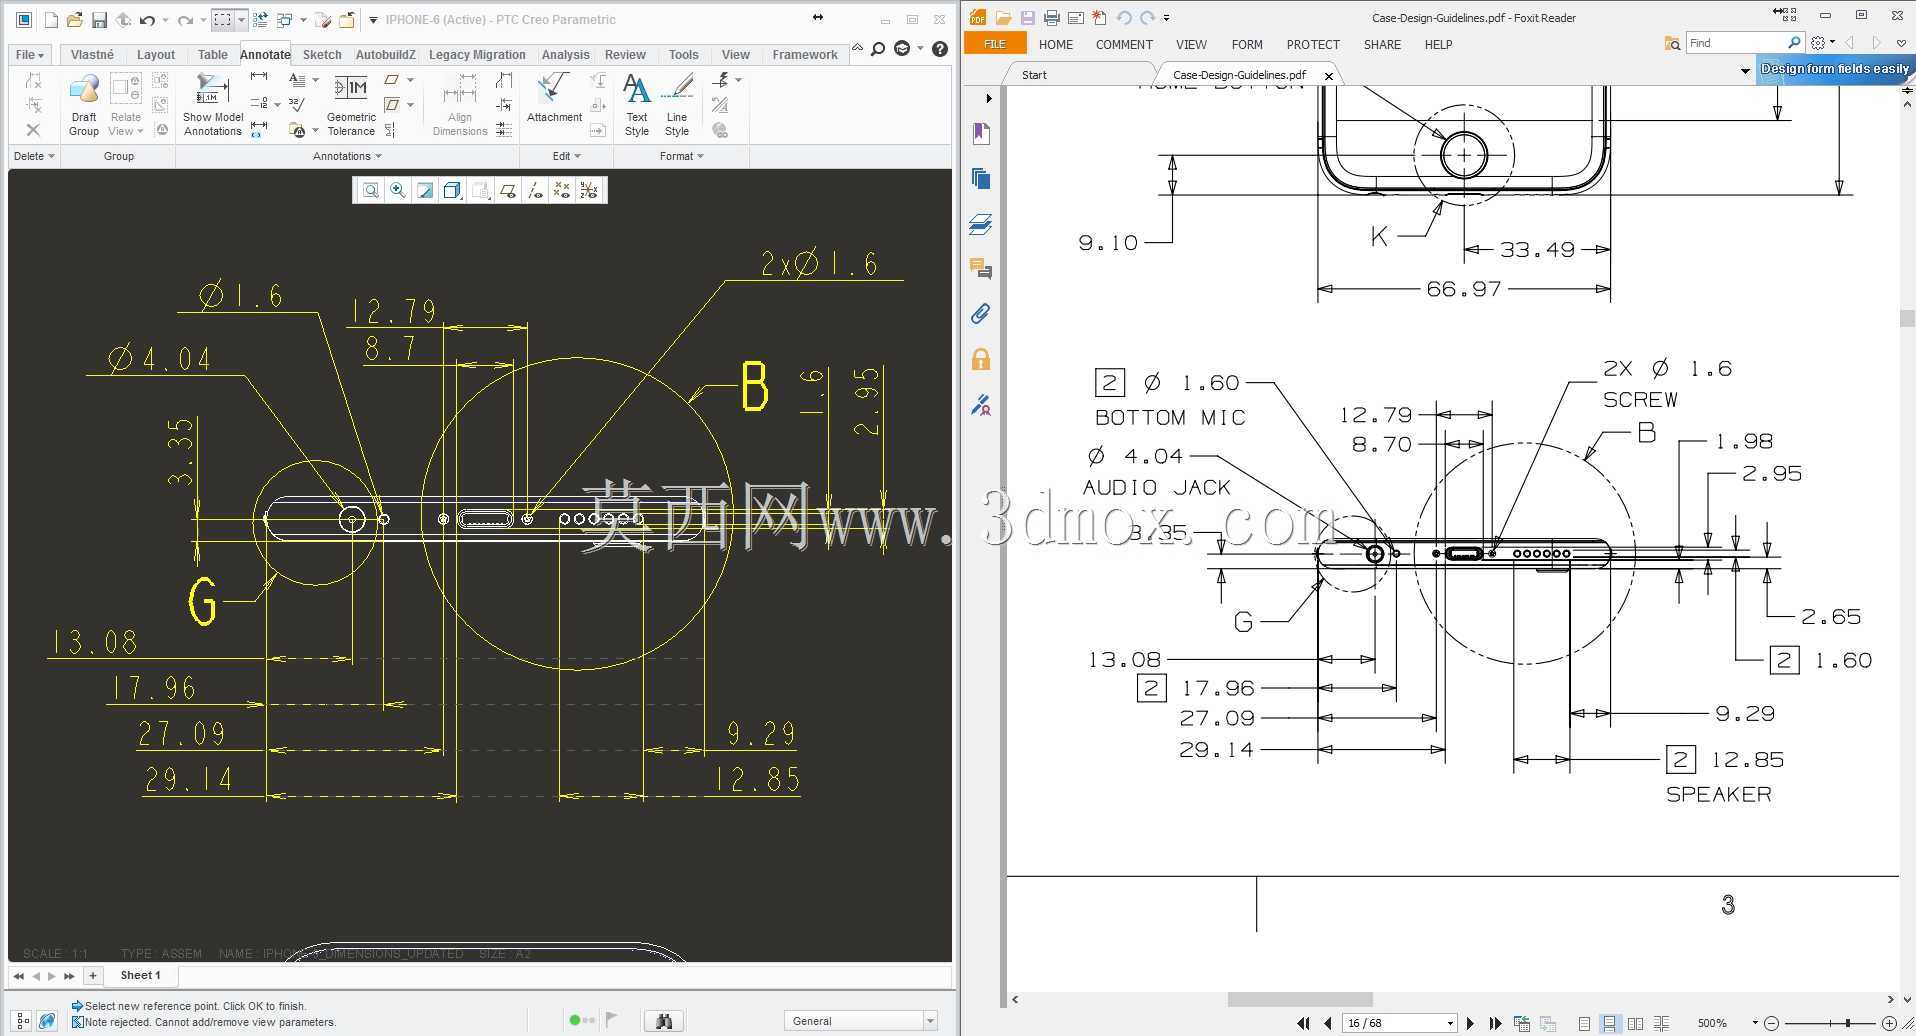Click the Creo Open file icon
1916x1036 pixels.
click(x=74, y=20)
